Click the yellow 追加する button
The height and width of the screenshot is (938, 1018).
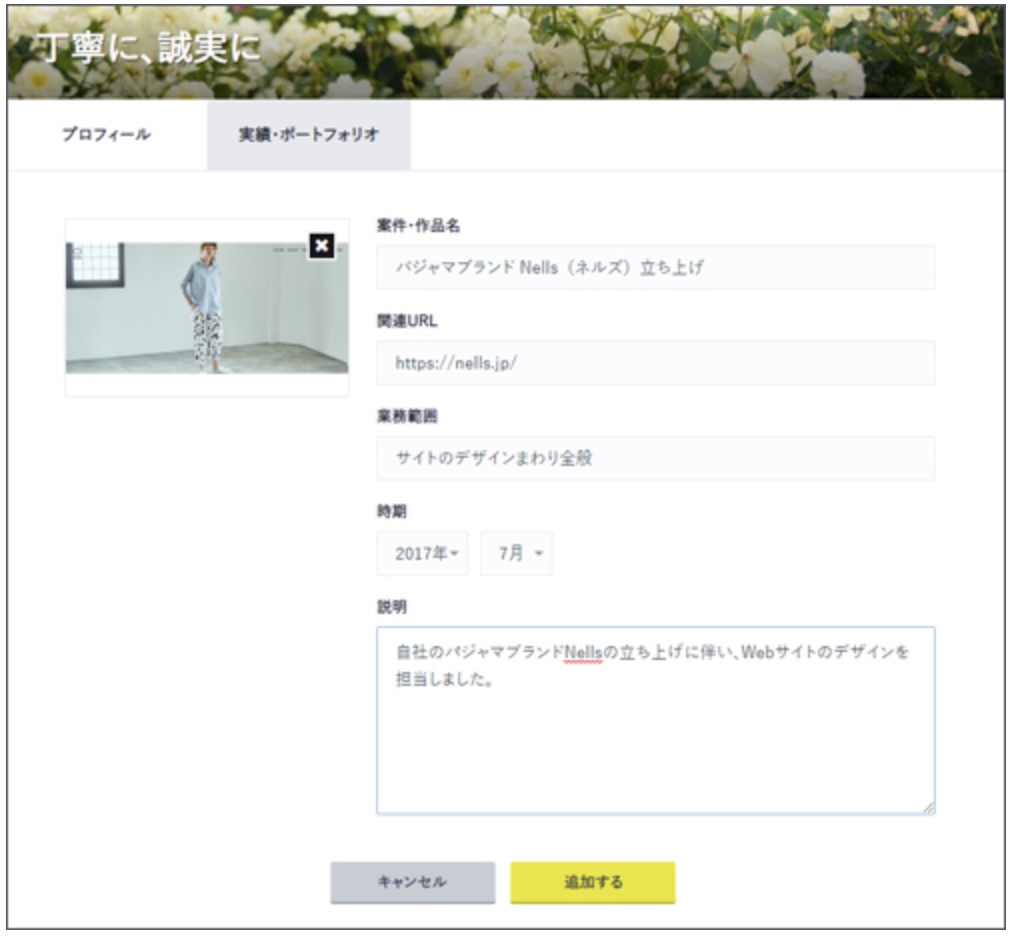pos(593,882)
